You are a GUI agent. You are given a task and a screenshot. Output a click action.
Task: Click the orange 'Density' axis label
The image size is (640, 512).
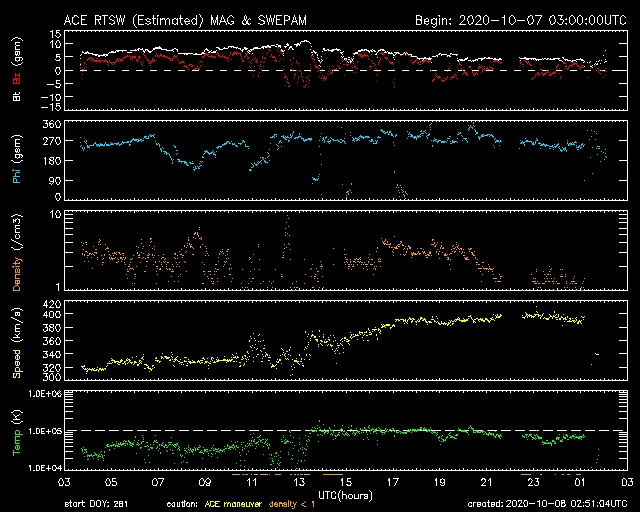[x=17, y=274]
